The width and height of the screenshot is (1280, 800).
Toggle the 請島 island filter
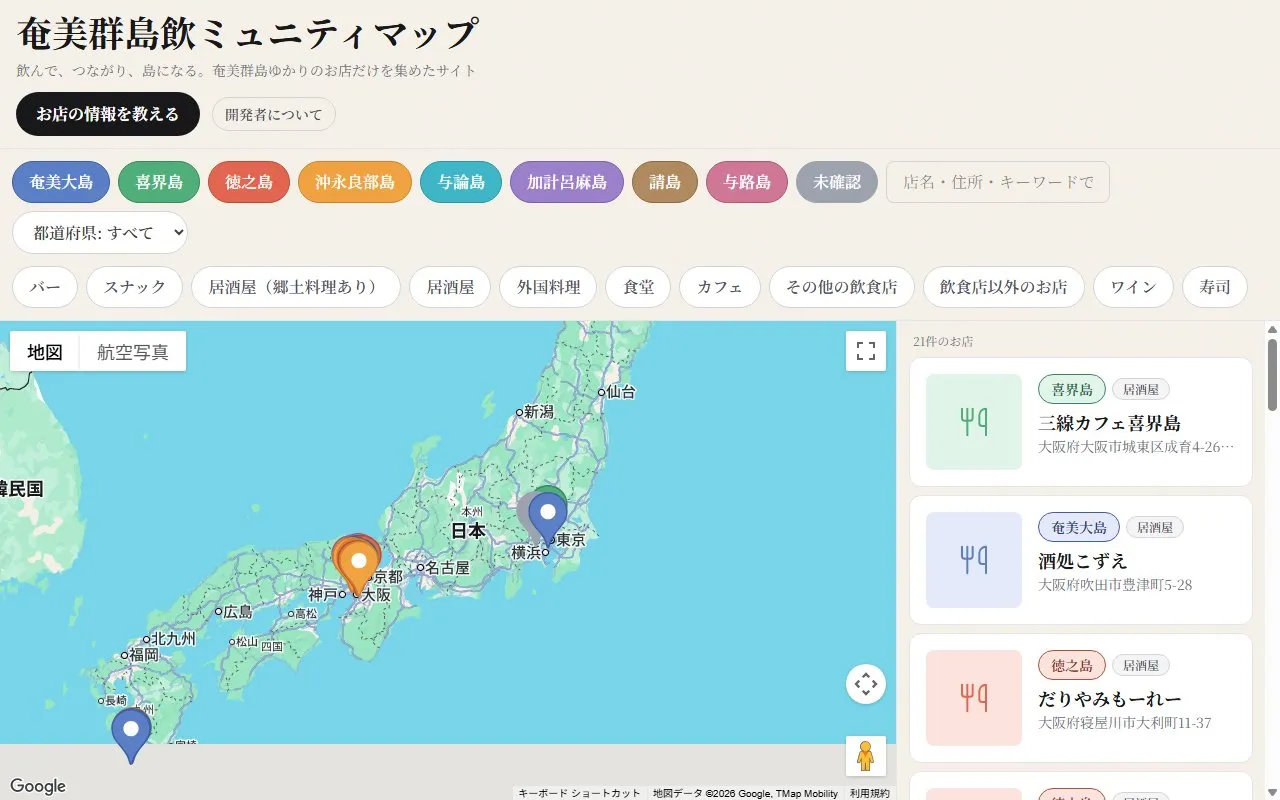click(665, 182)
